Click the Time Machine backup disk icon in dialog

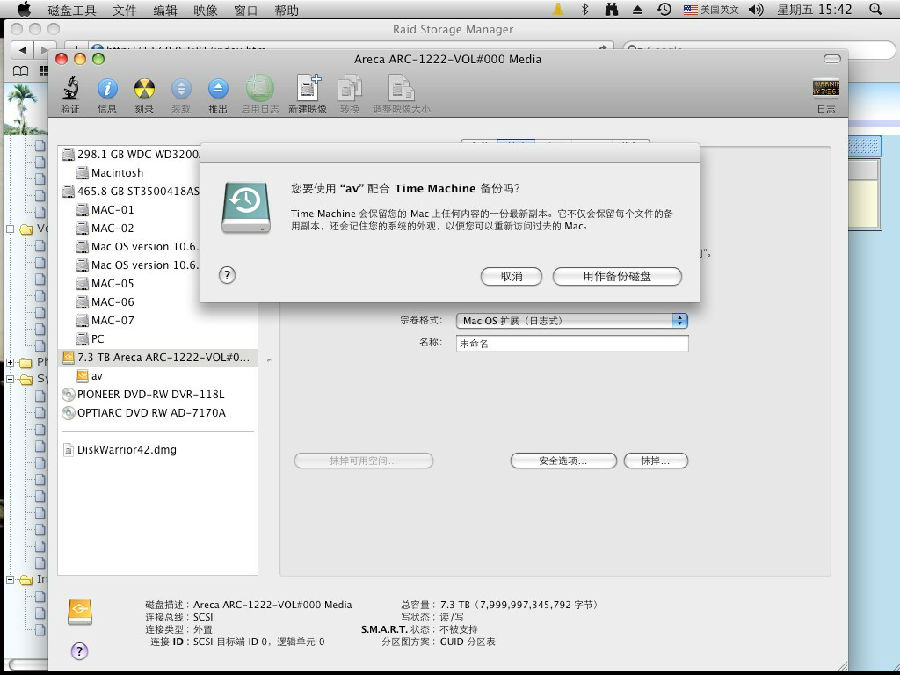tap(246, 207)
